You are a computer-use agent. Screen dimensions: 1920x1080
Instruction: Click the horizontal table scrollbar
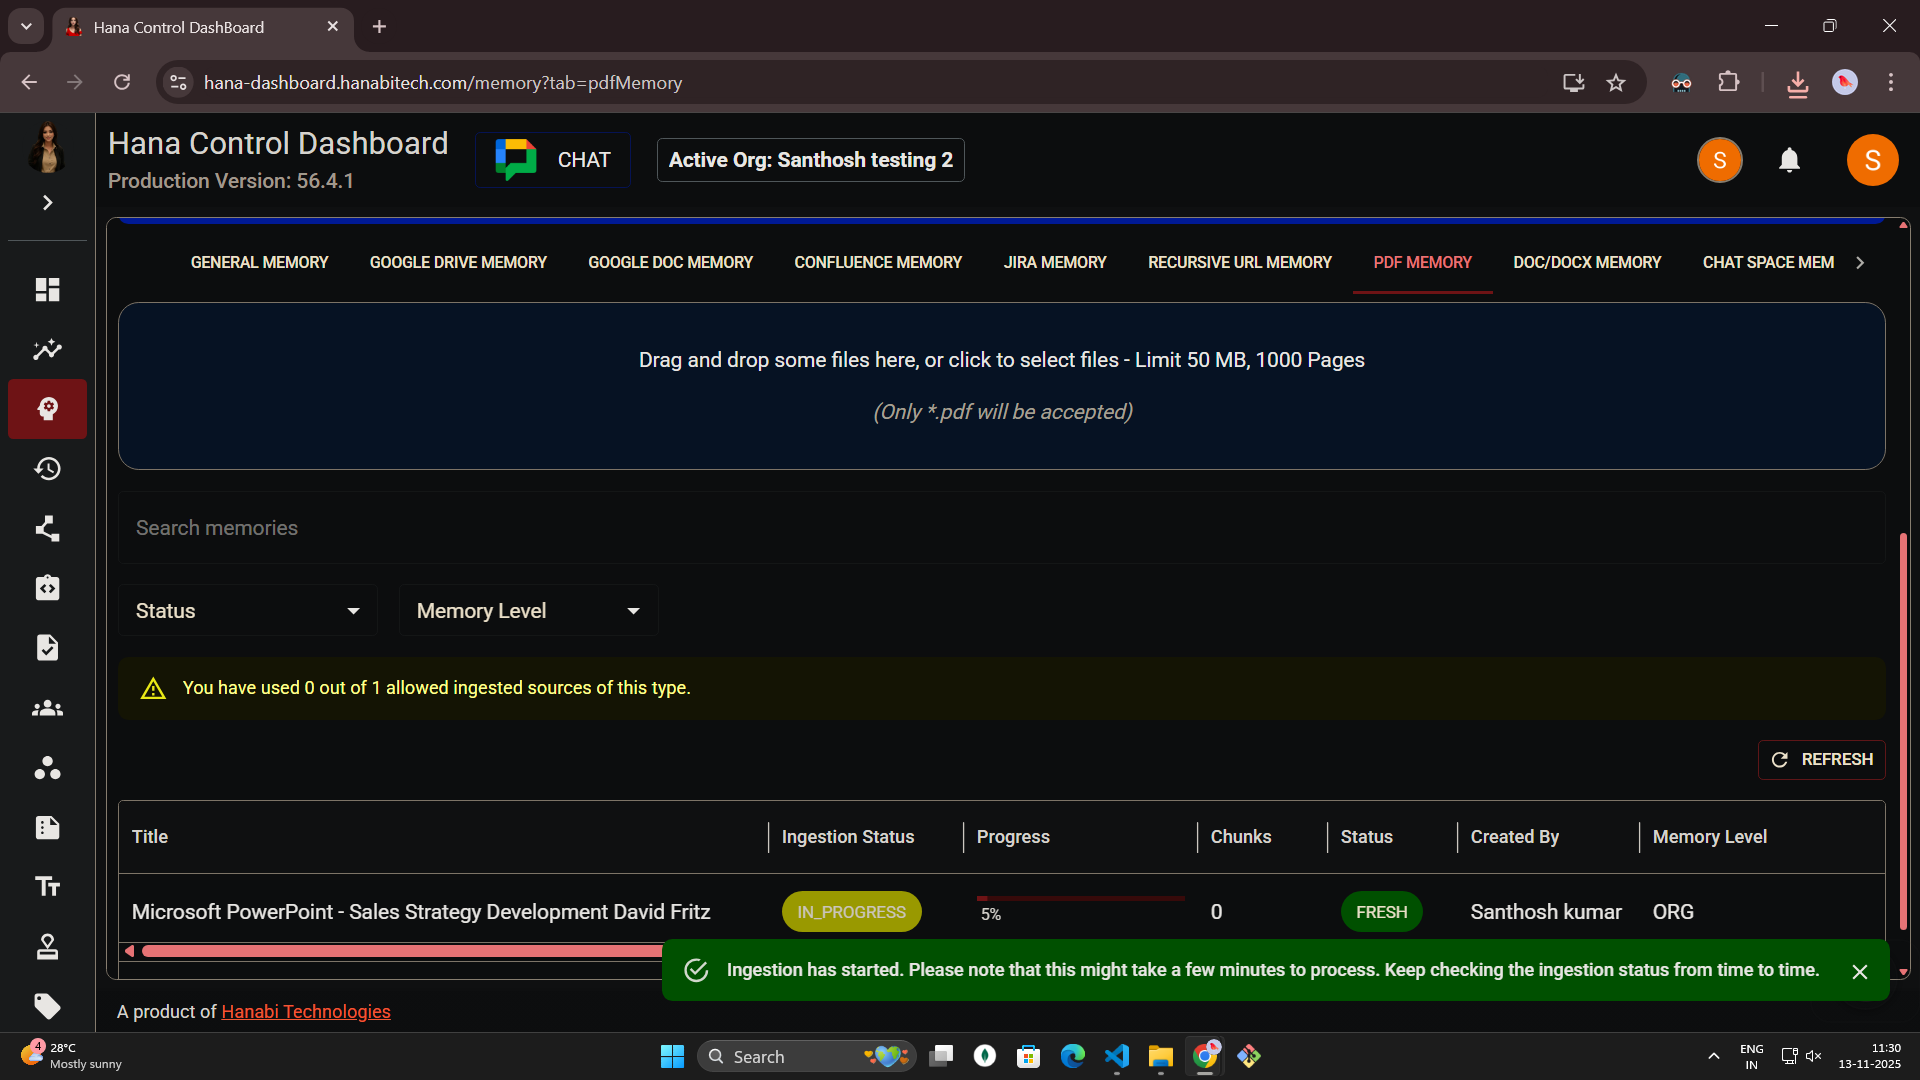400,951
